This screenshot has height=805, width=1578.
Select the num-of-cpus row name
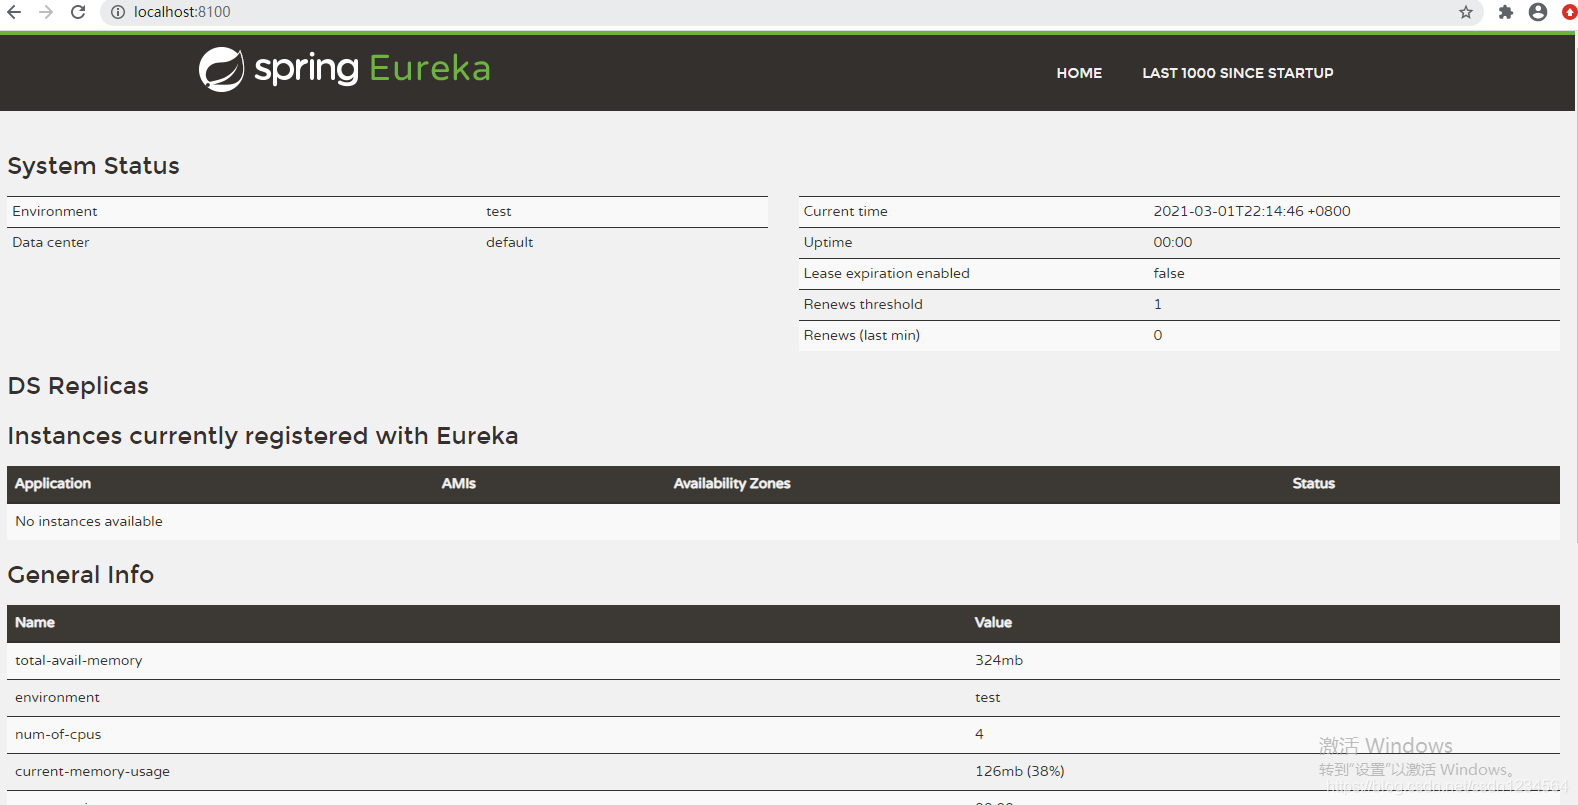58,734
